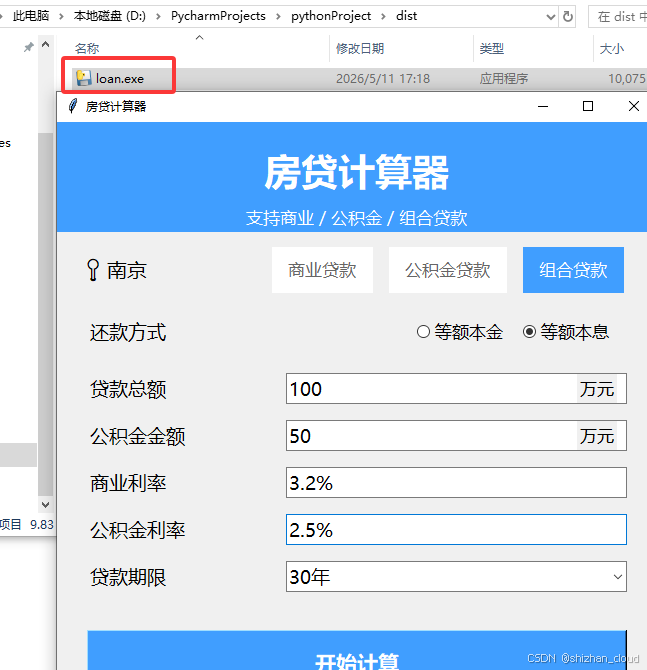Click the 房贷计算器 title bar text
Screen dimensions: 647x670
[116, 106]
